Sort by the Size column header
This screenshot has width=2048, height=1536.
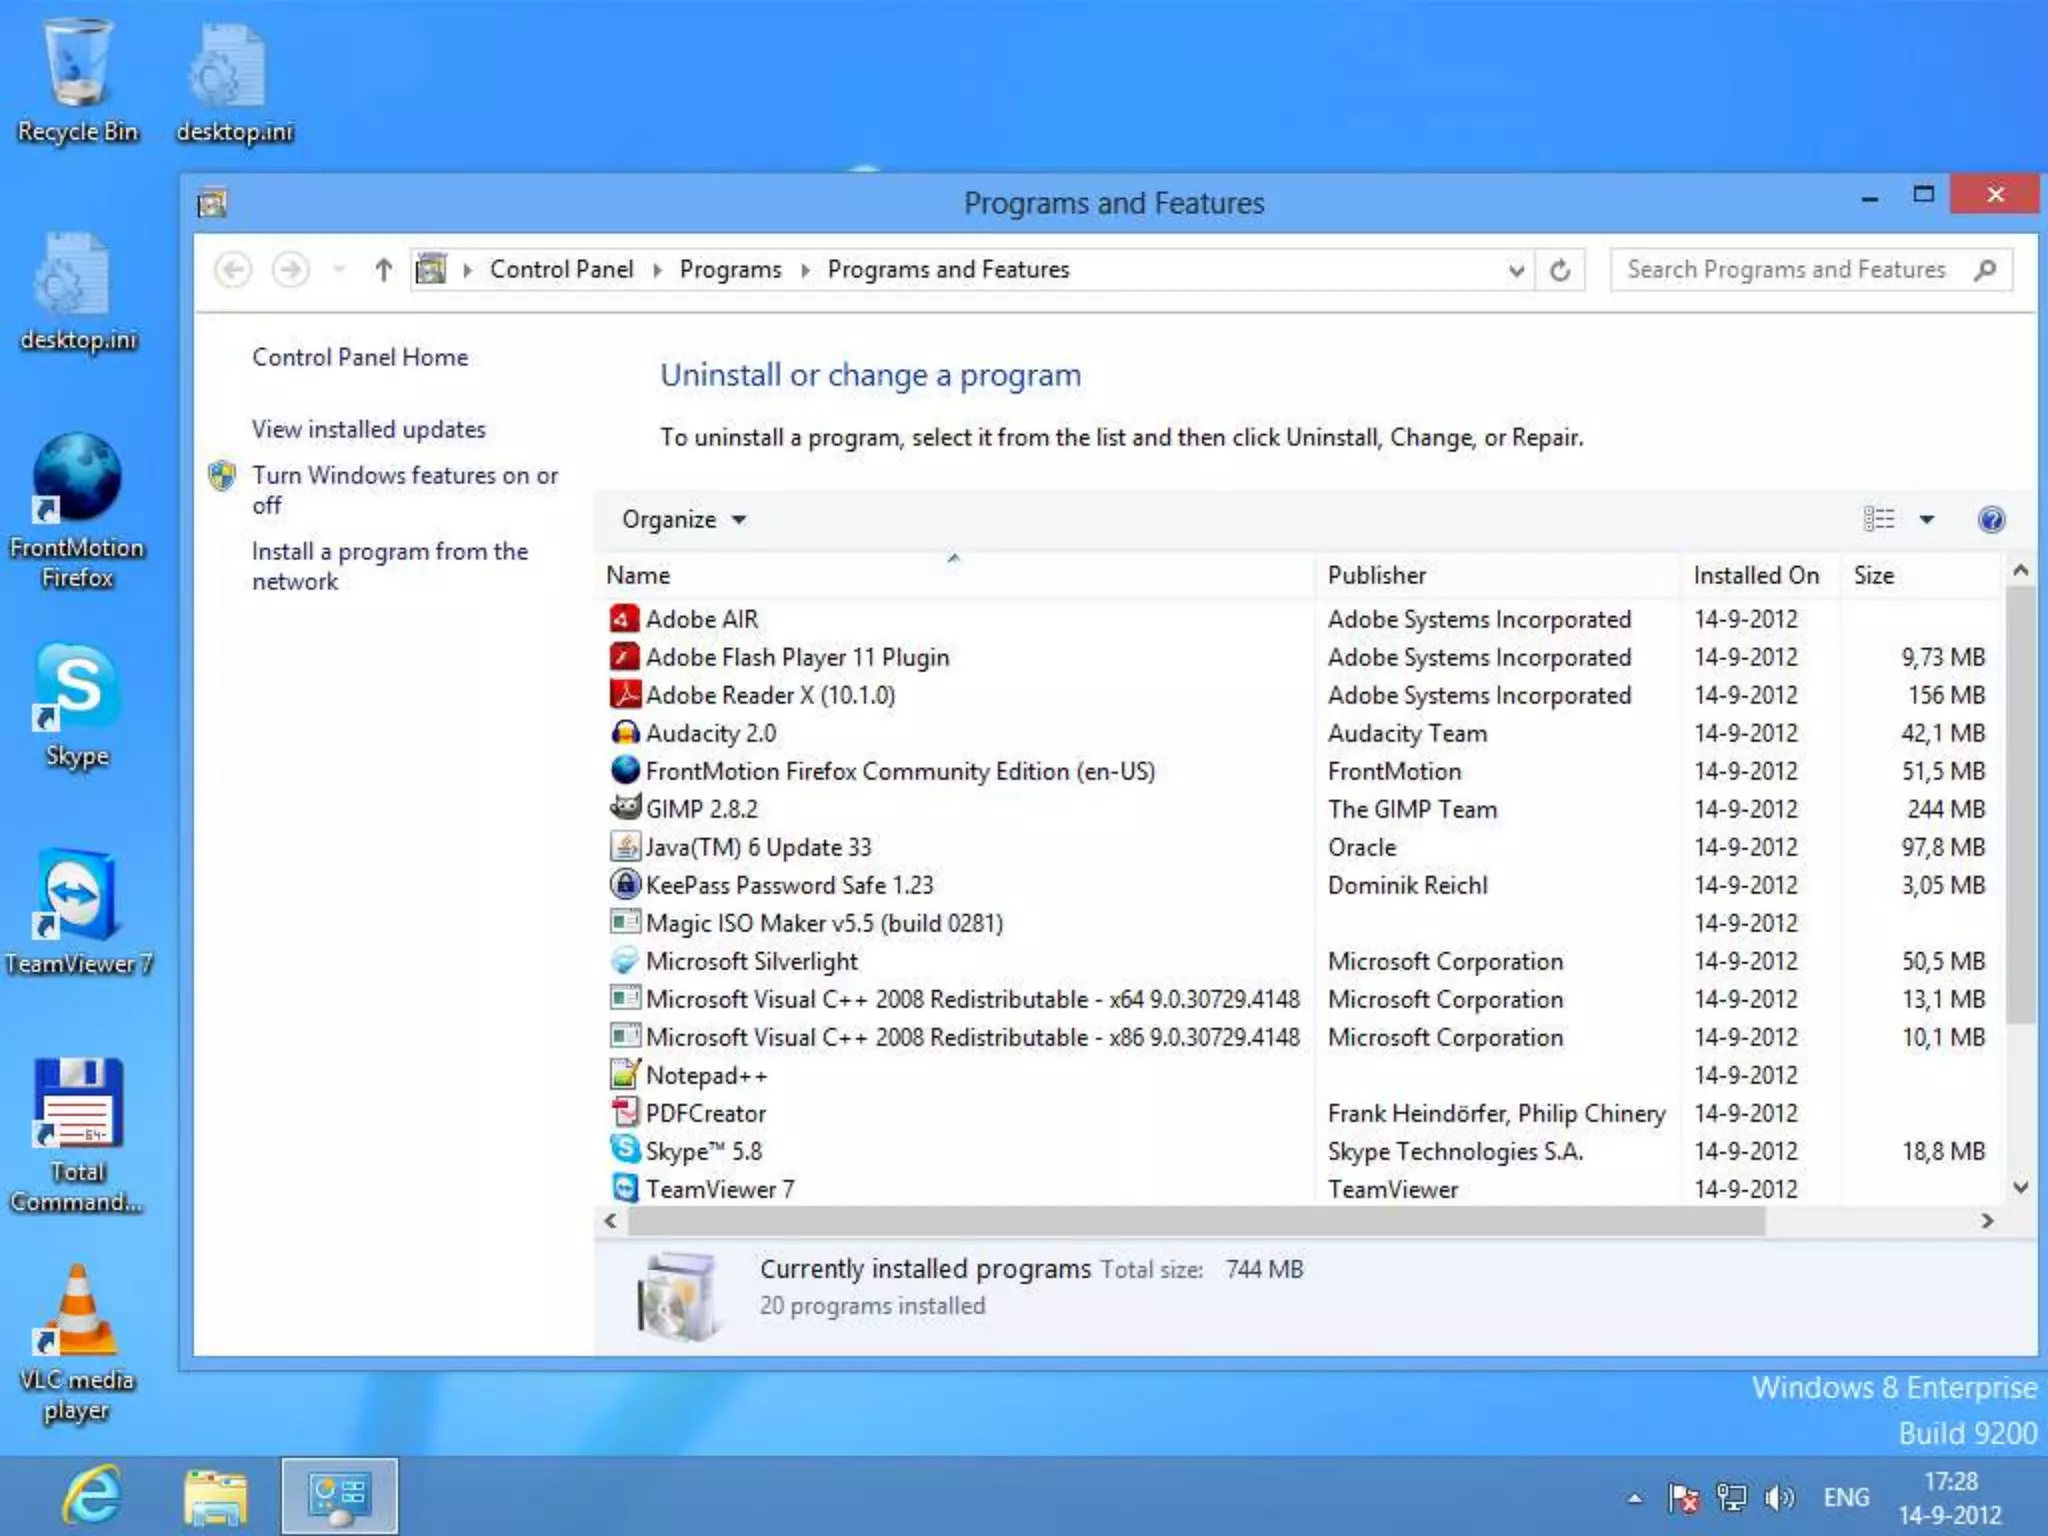pyautogui.click(x=1921, y=576)
